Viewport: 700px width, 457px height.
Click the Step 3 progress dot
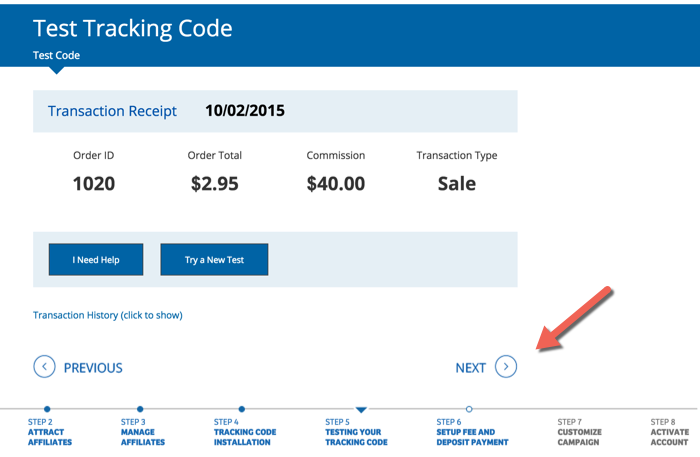[x=140, y=409]
